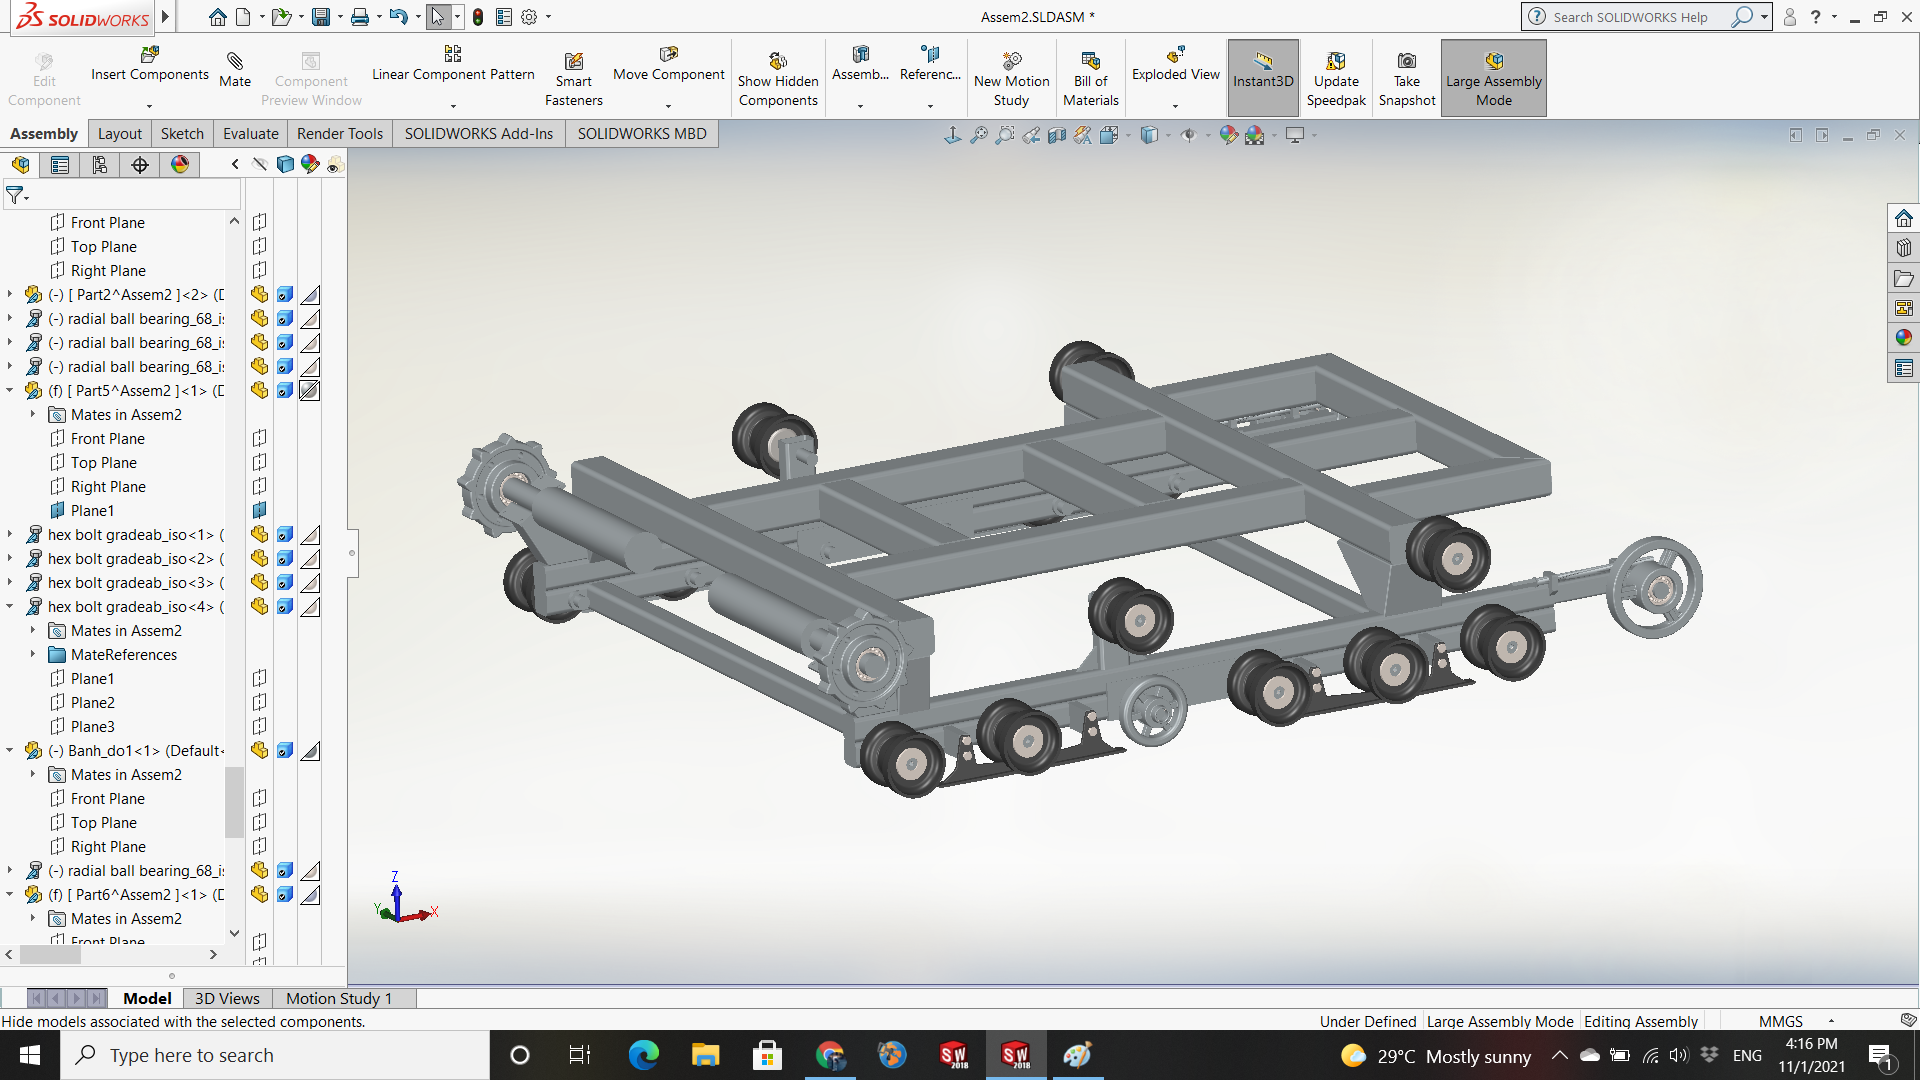Toggle visibility of Banh_do1 component
This screenshot has height=1080, width=1920.
tap(259, 751)
